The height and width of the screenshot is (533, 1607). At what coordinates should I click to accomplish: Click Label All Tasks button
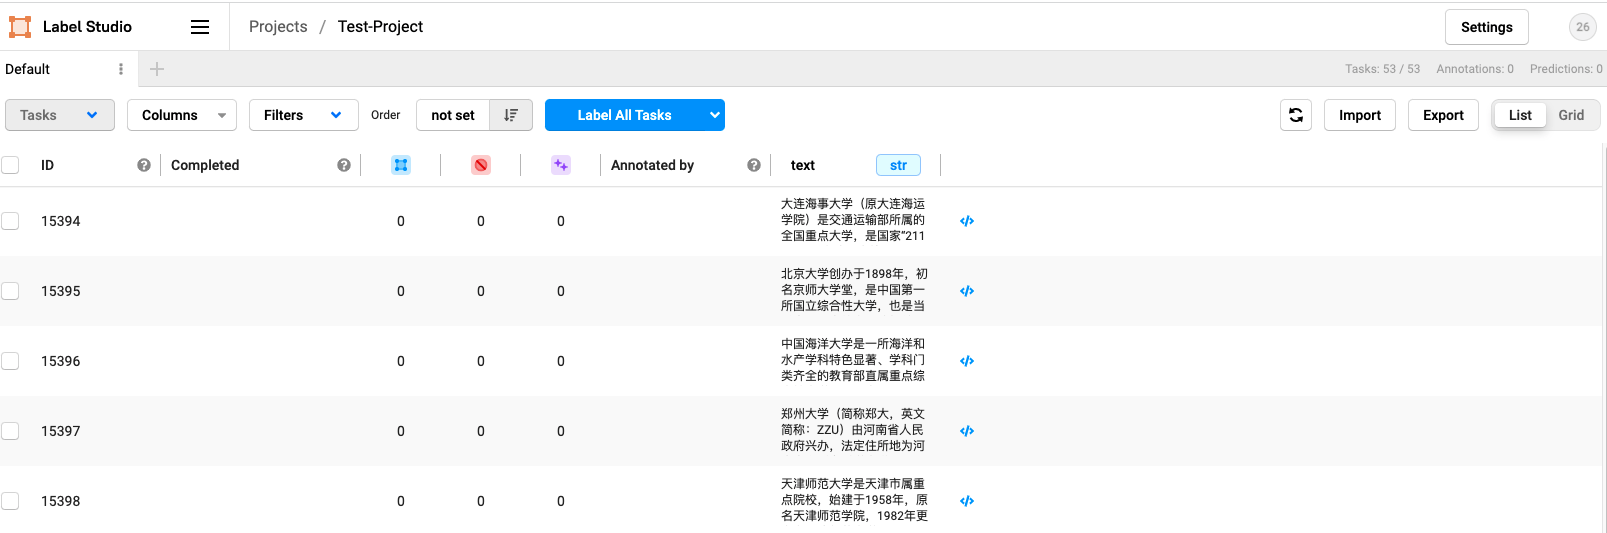click(624, 115)
